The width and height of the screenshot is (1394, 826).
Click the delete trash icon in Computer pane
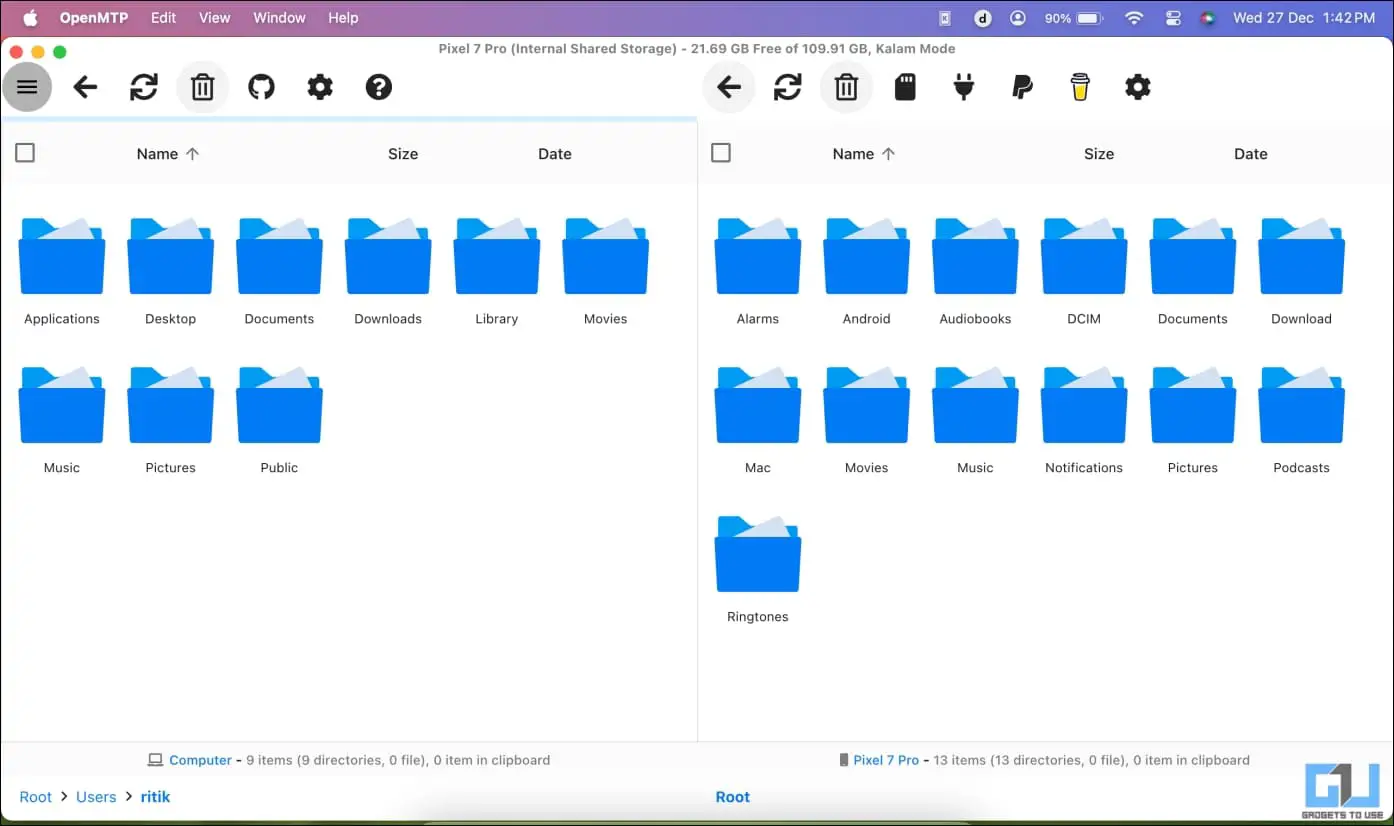click(203, 87)
